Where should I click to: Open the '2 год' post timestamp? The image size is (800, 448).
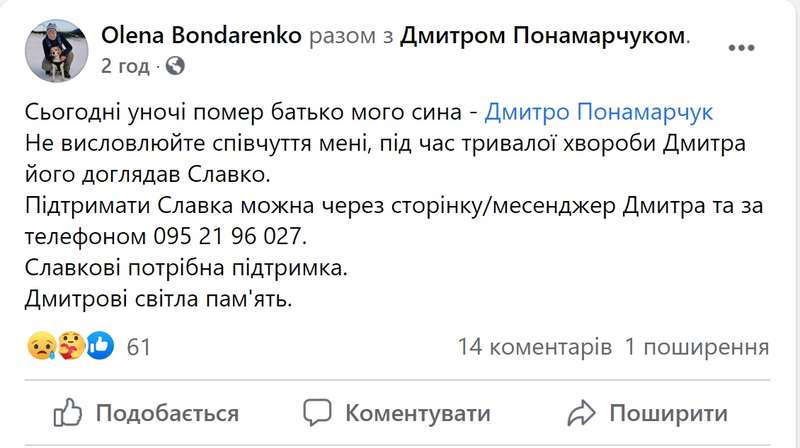tap(125, 66)
